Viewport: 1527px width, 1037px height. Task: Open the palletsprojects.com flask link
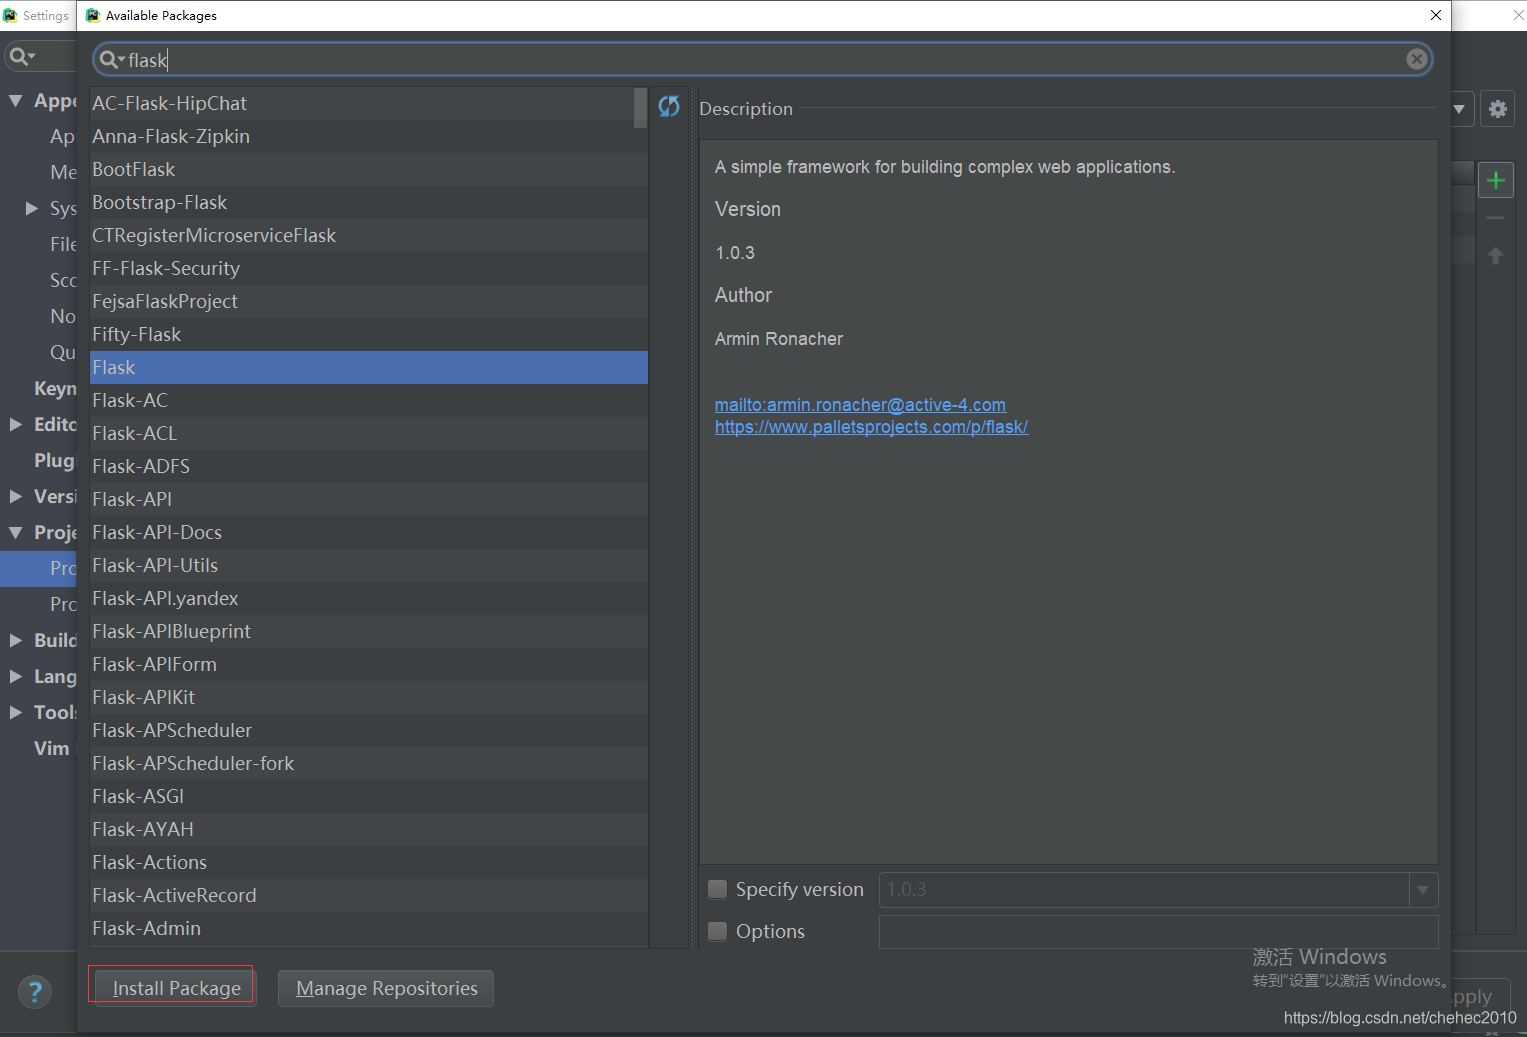[871, 427]
